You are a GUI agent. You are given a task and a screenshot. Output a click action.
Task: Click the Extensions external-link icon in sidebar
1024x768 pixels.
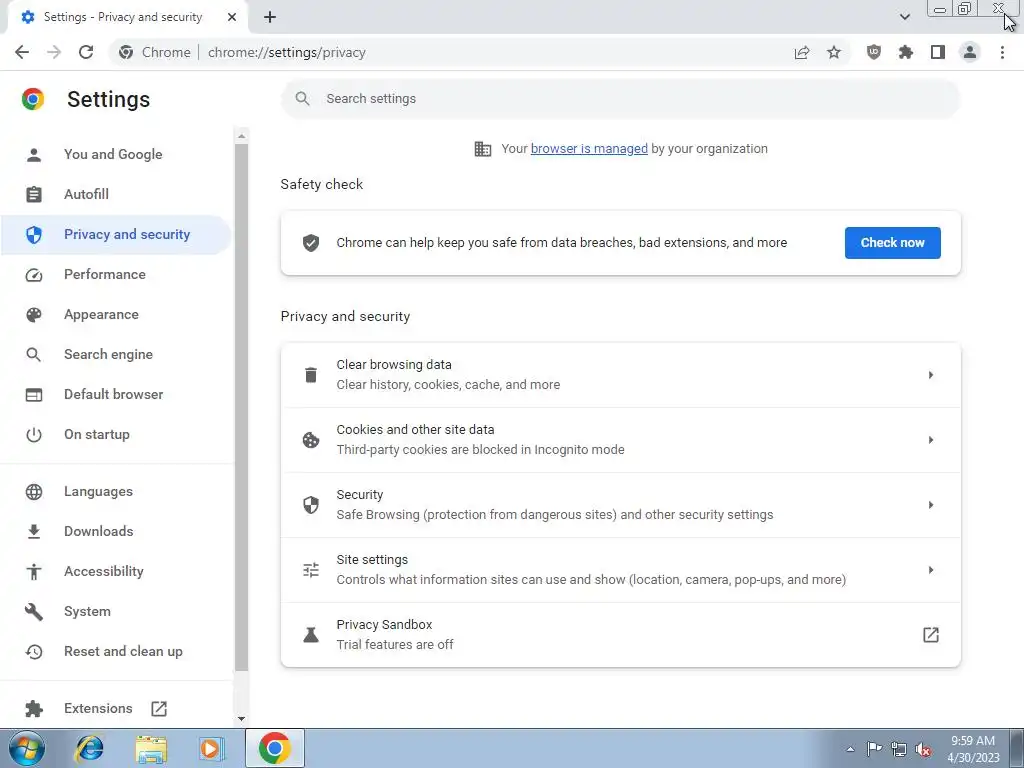tap(159, 709)
